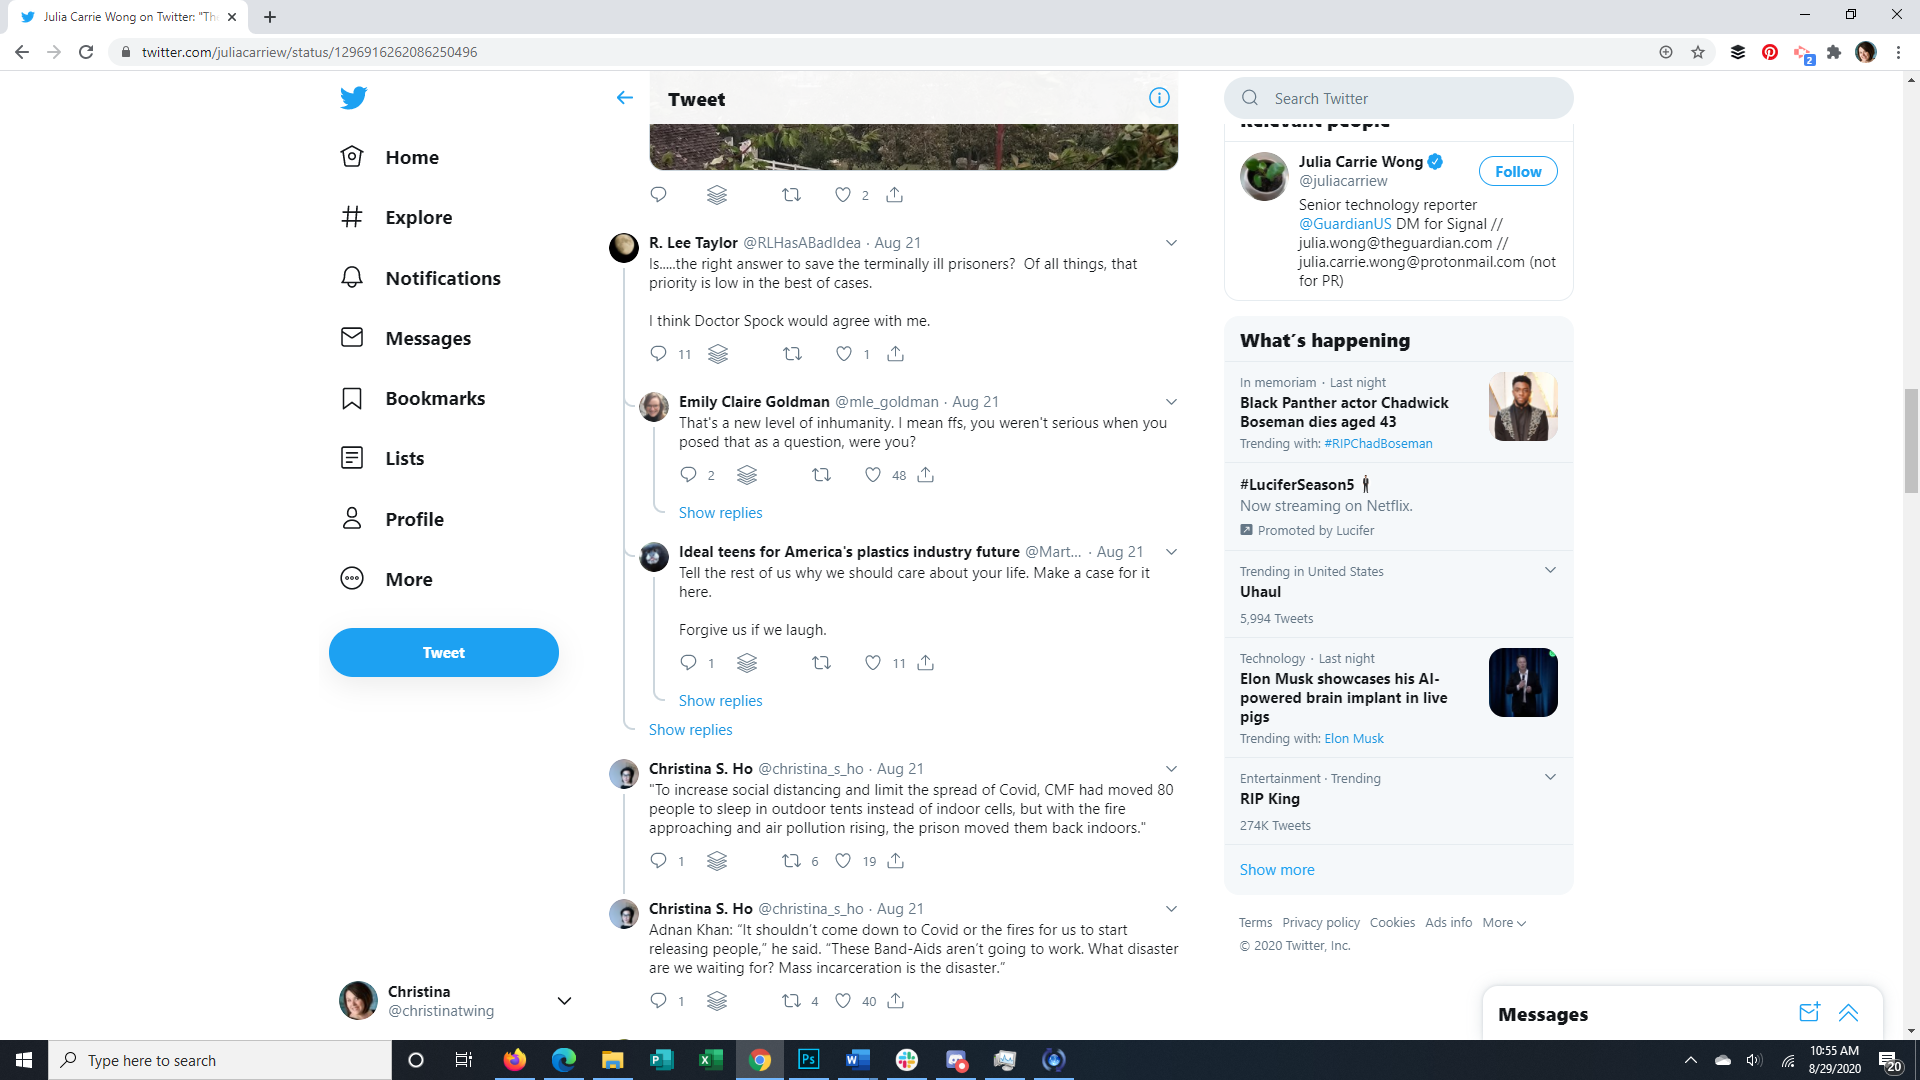The width and height of the screenshot is (1920, 1080).
Task: Share R. Lee Taylor's tweet
Action: (x=895, y=354)
